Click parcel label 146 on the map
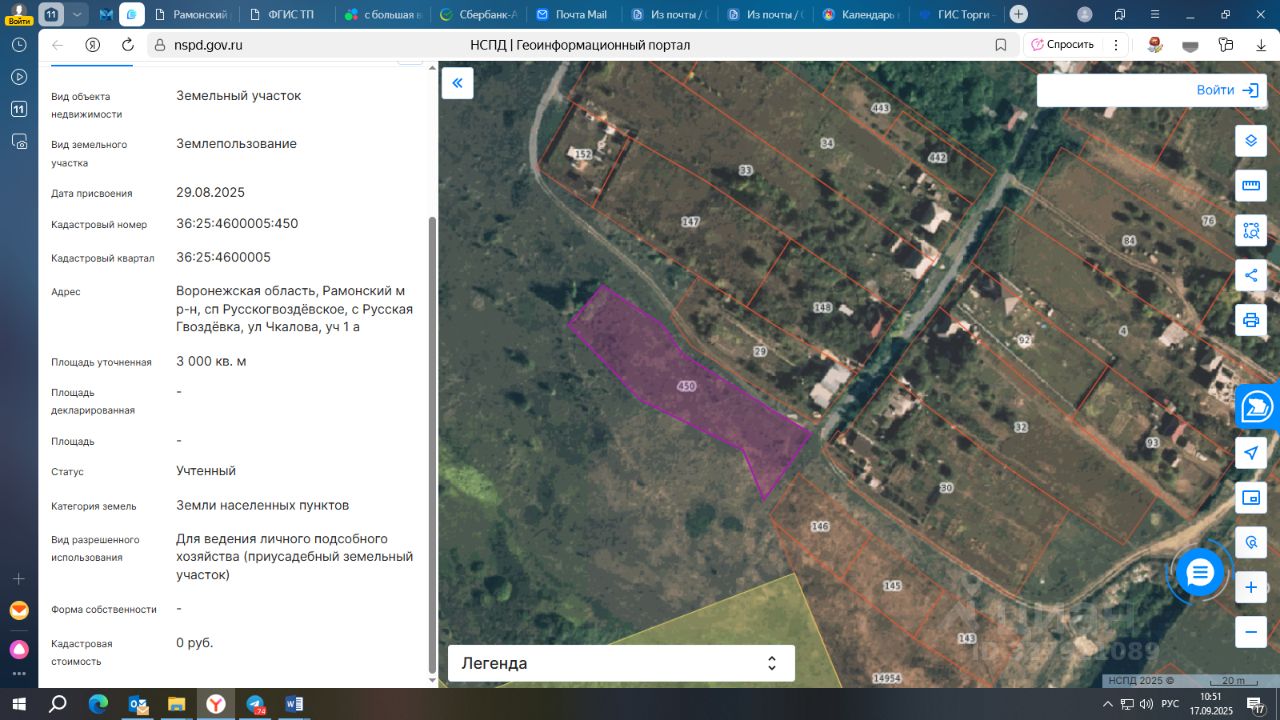The height and width of the screenshot is (720, 1280). click(820, 526)
